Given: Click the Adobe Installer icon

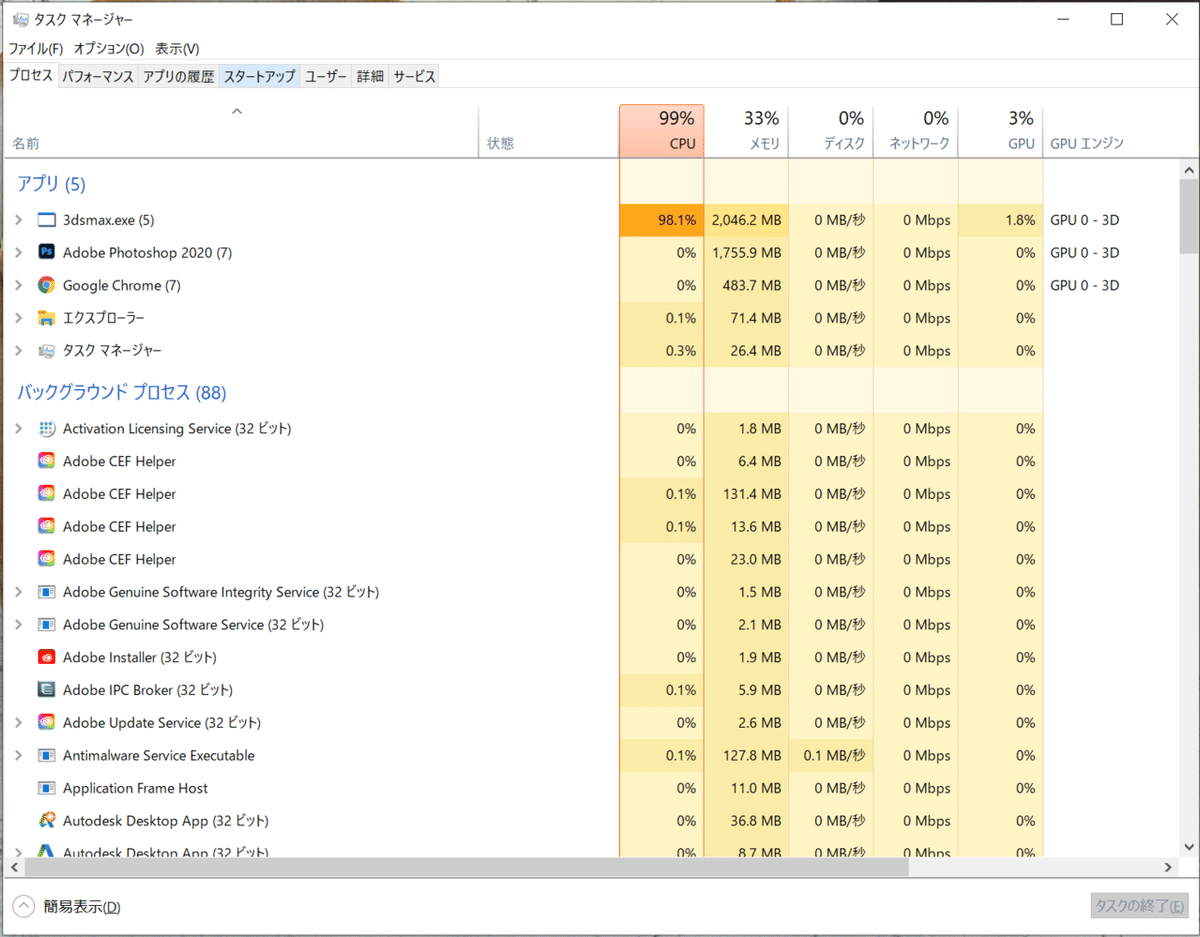Looking at the screenshot, I should (46, 657).
